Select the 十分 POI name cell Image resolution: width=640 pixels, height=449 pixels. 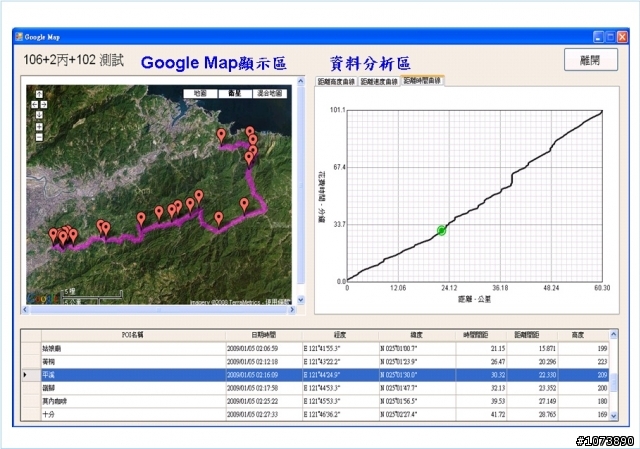(133, 414)
